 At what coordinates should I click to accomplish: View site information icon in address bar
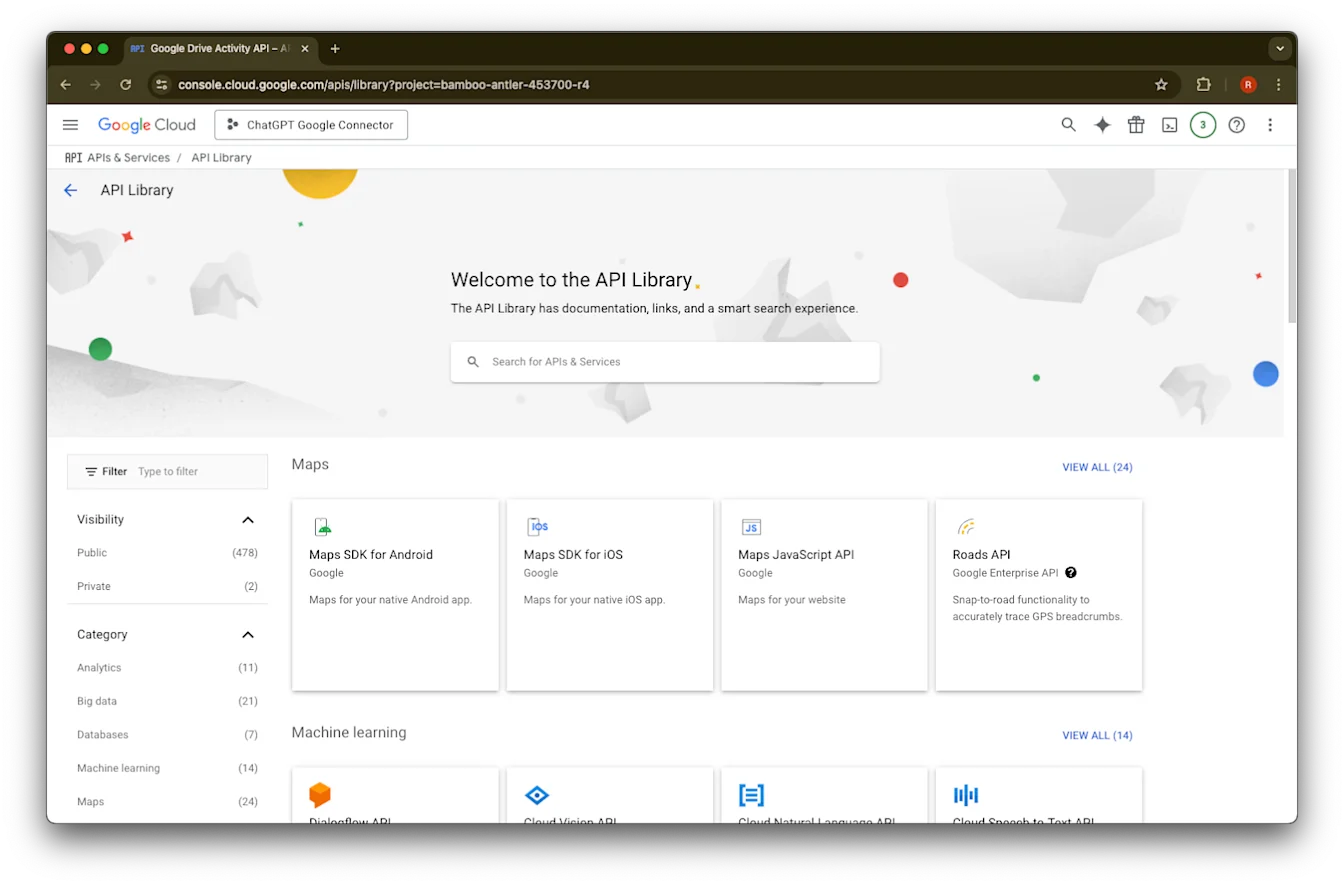[x=162, y=85]
